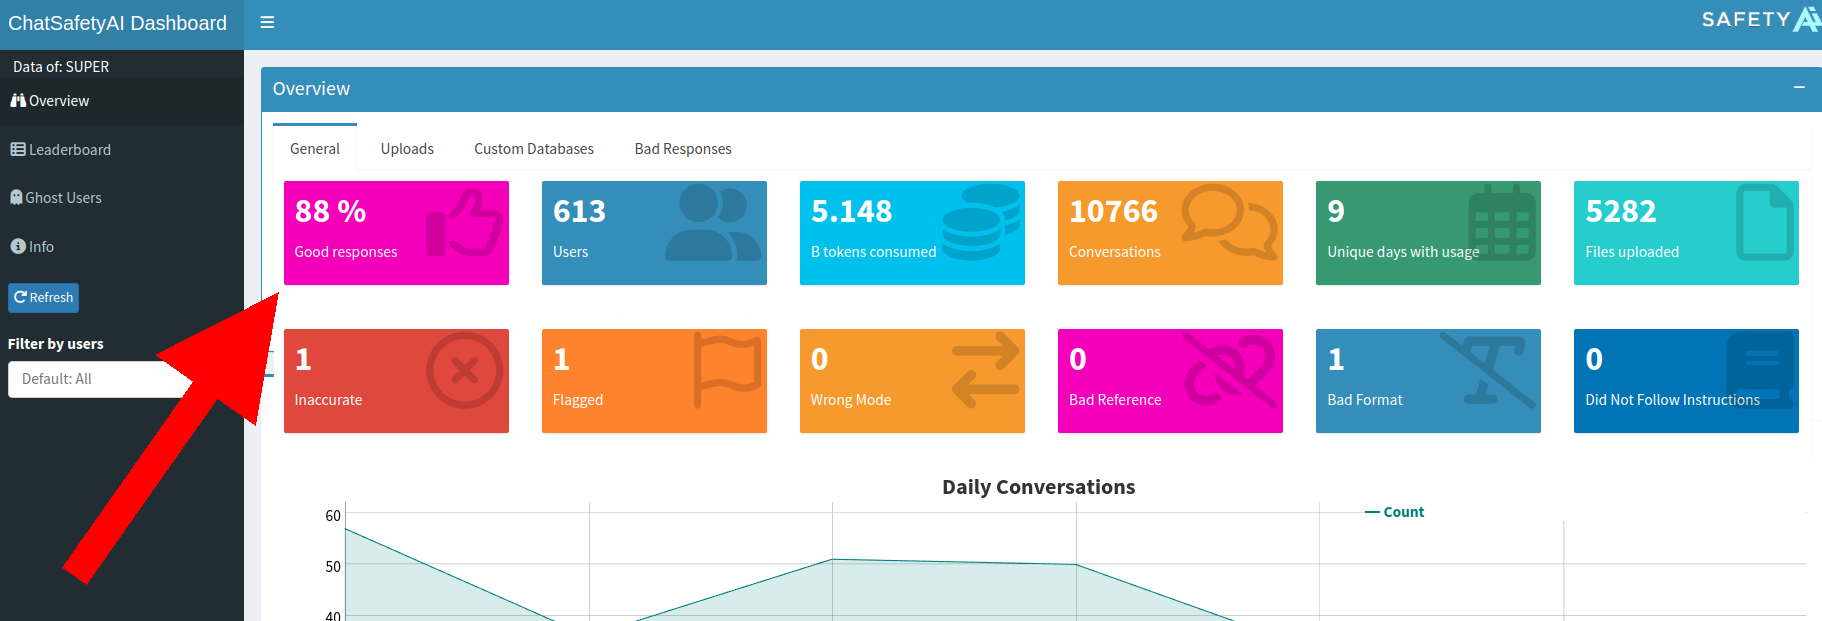Click the binoculars icon beside Overview

pos(18,101)
